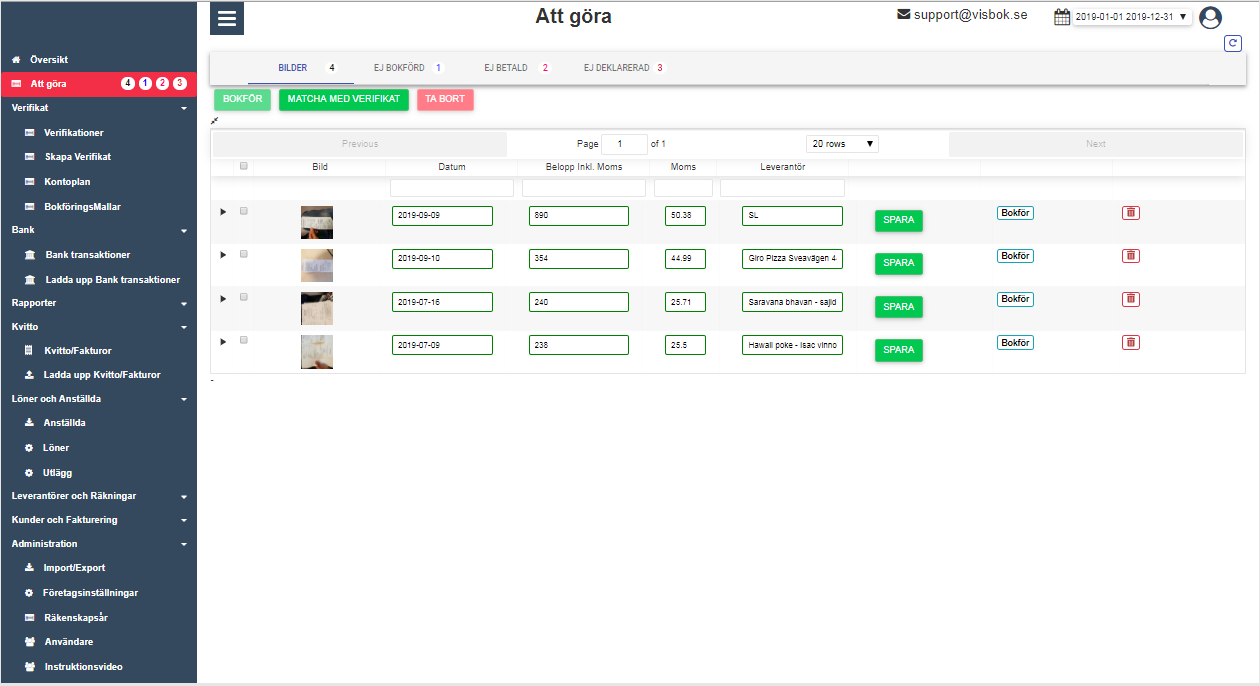1260x686 pixels.
Task: Tick the checkbox for the SL row
Action: pyautogui.click(x=244, y=211)
